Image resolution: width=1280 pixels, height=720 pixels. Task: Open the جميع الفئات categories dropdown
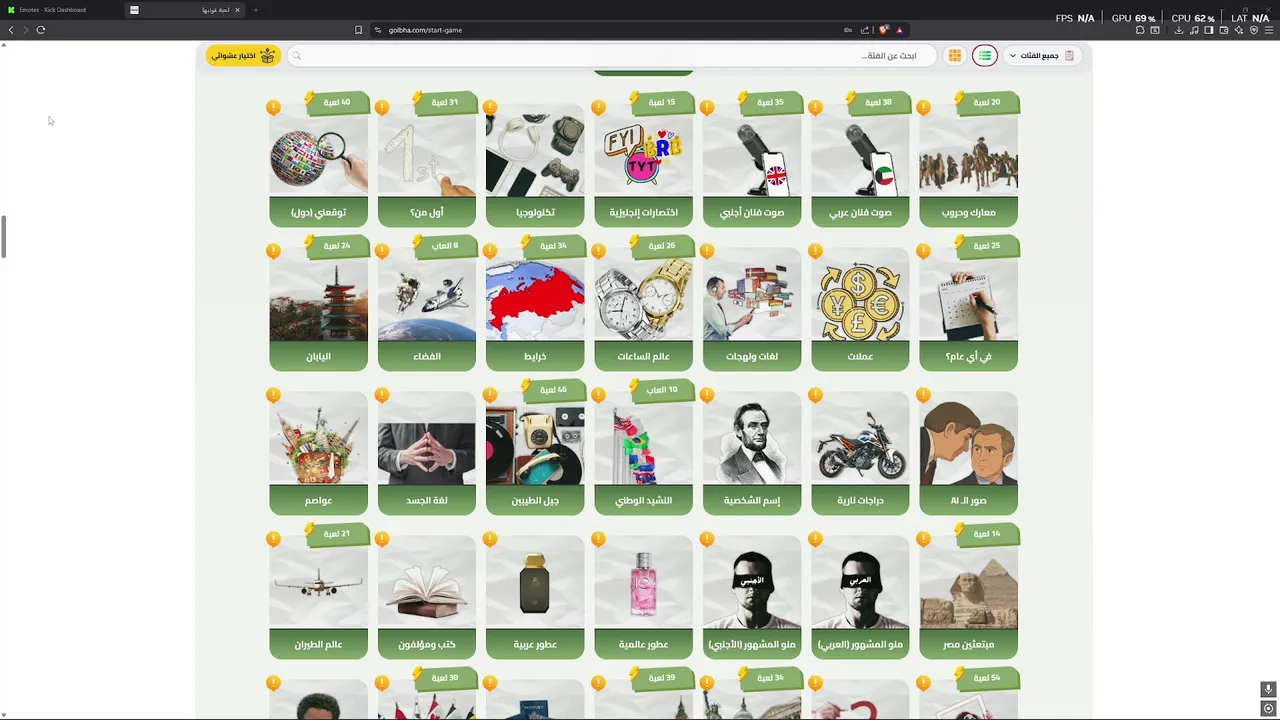click(x=1042, y=56)
